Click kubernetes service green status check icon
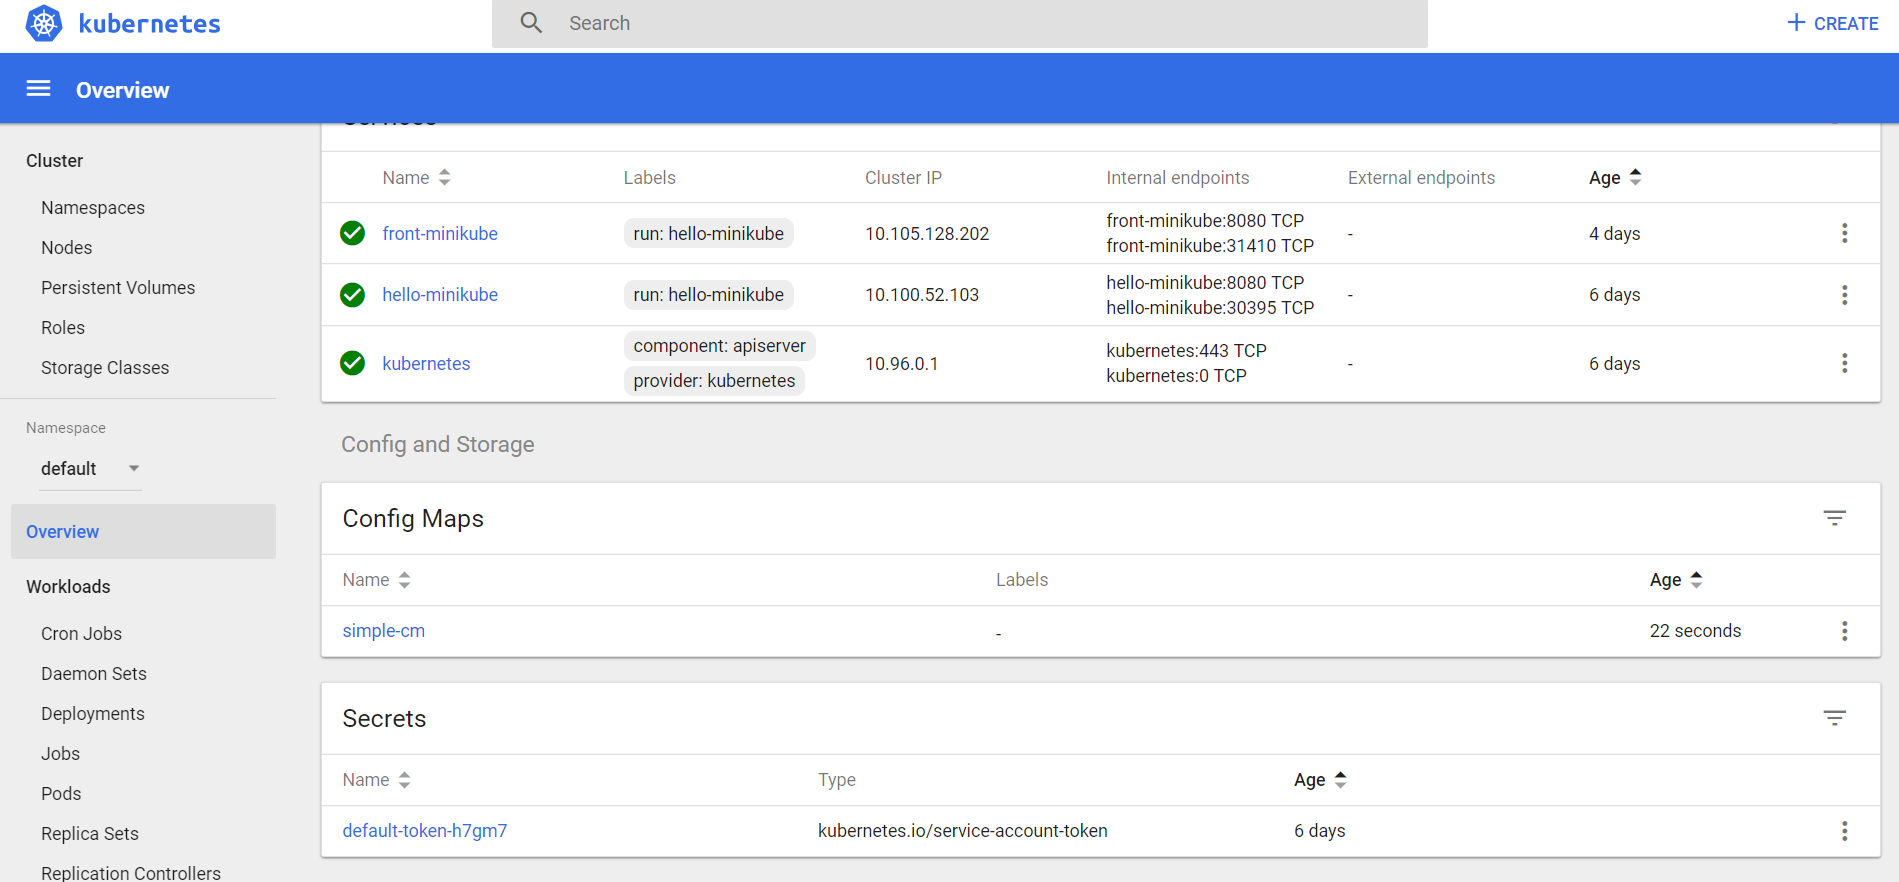 (x=352, y=363)
